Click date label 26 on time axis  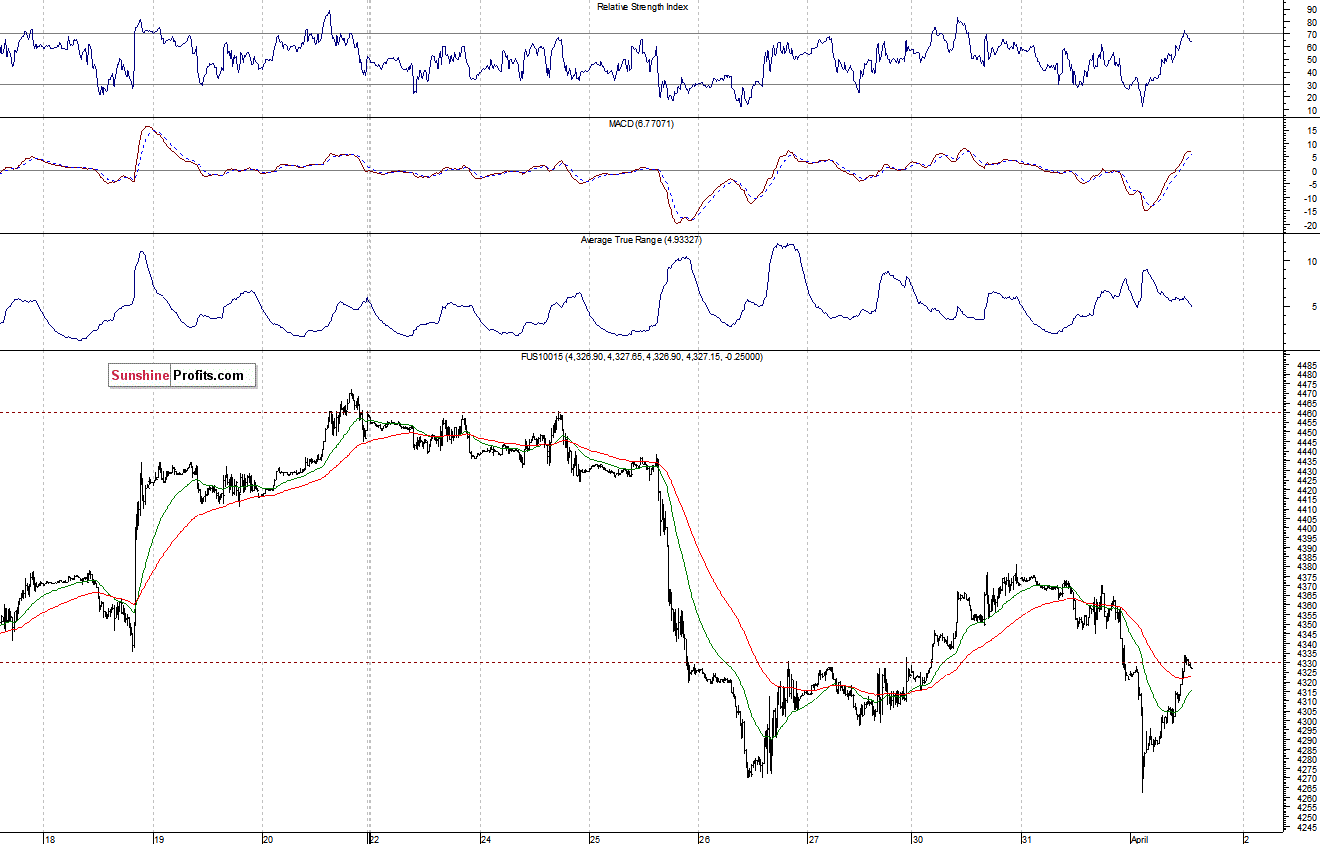tap(704, 839)
